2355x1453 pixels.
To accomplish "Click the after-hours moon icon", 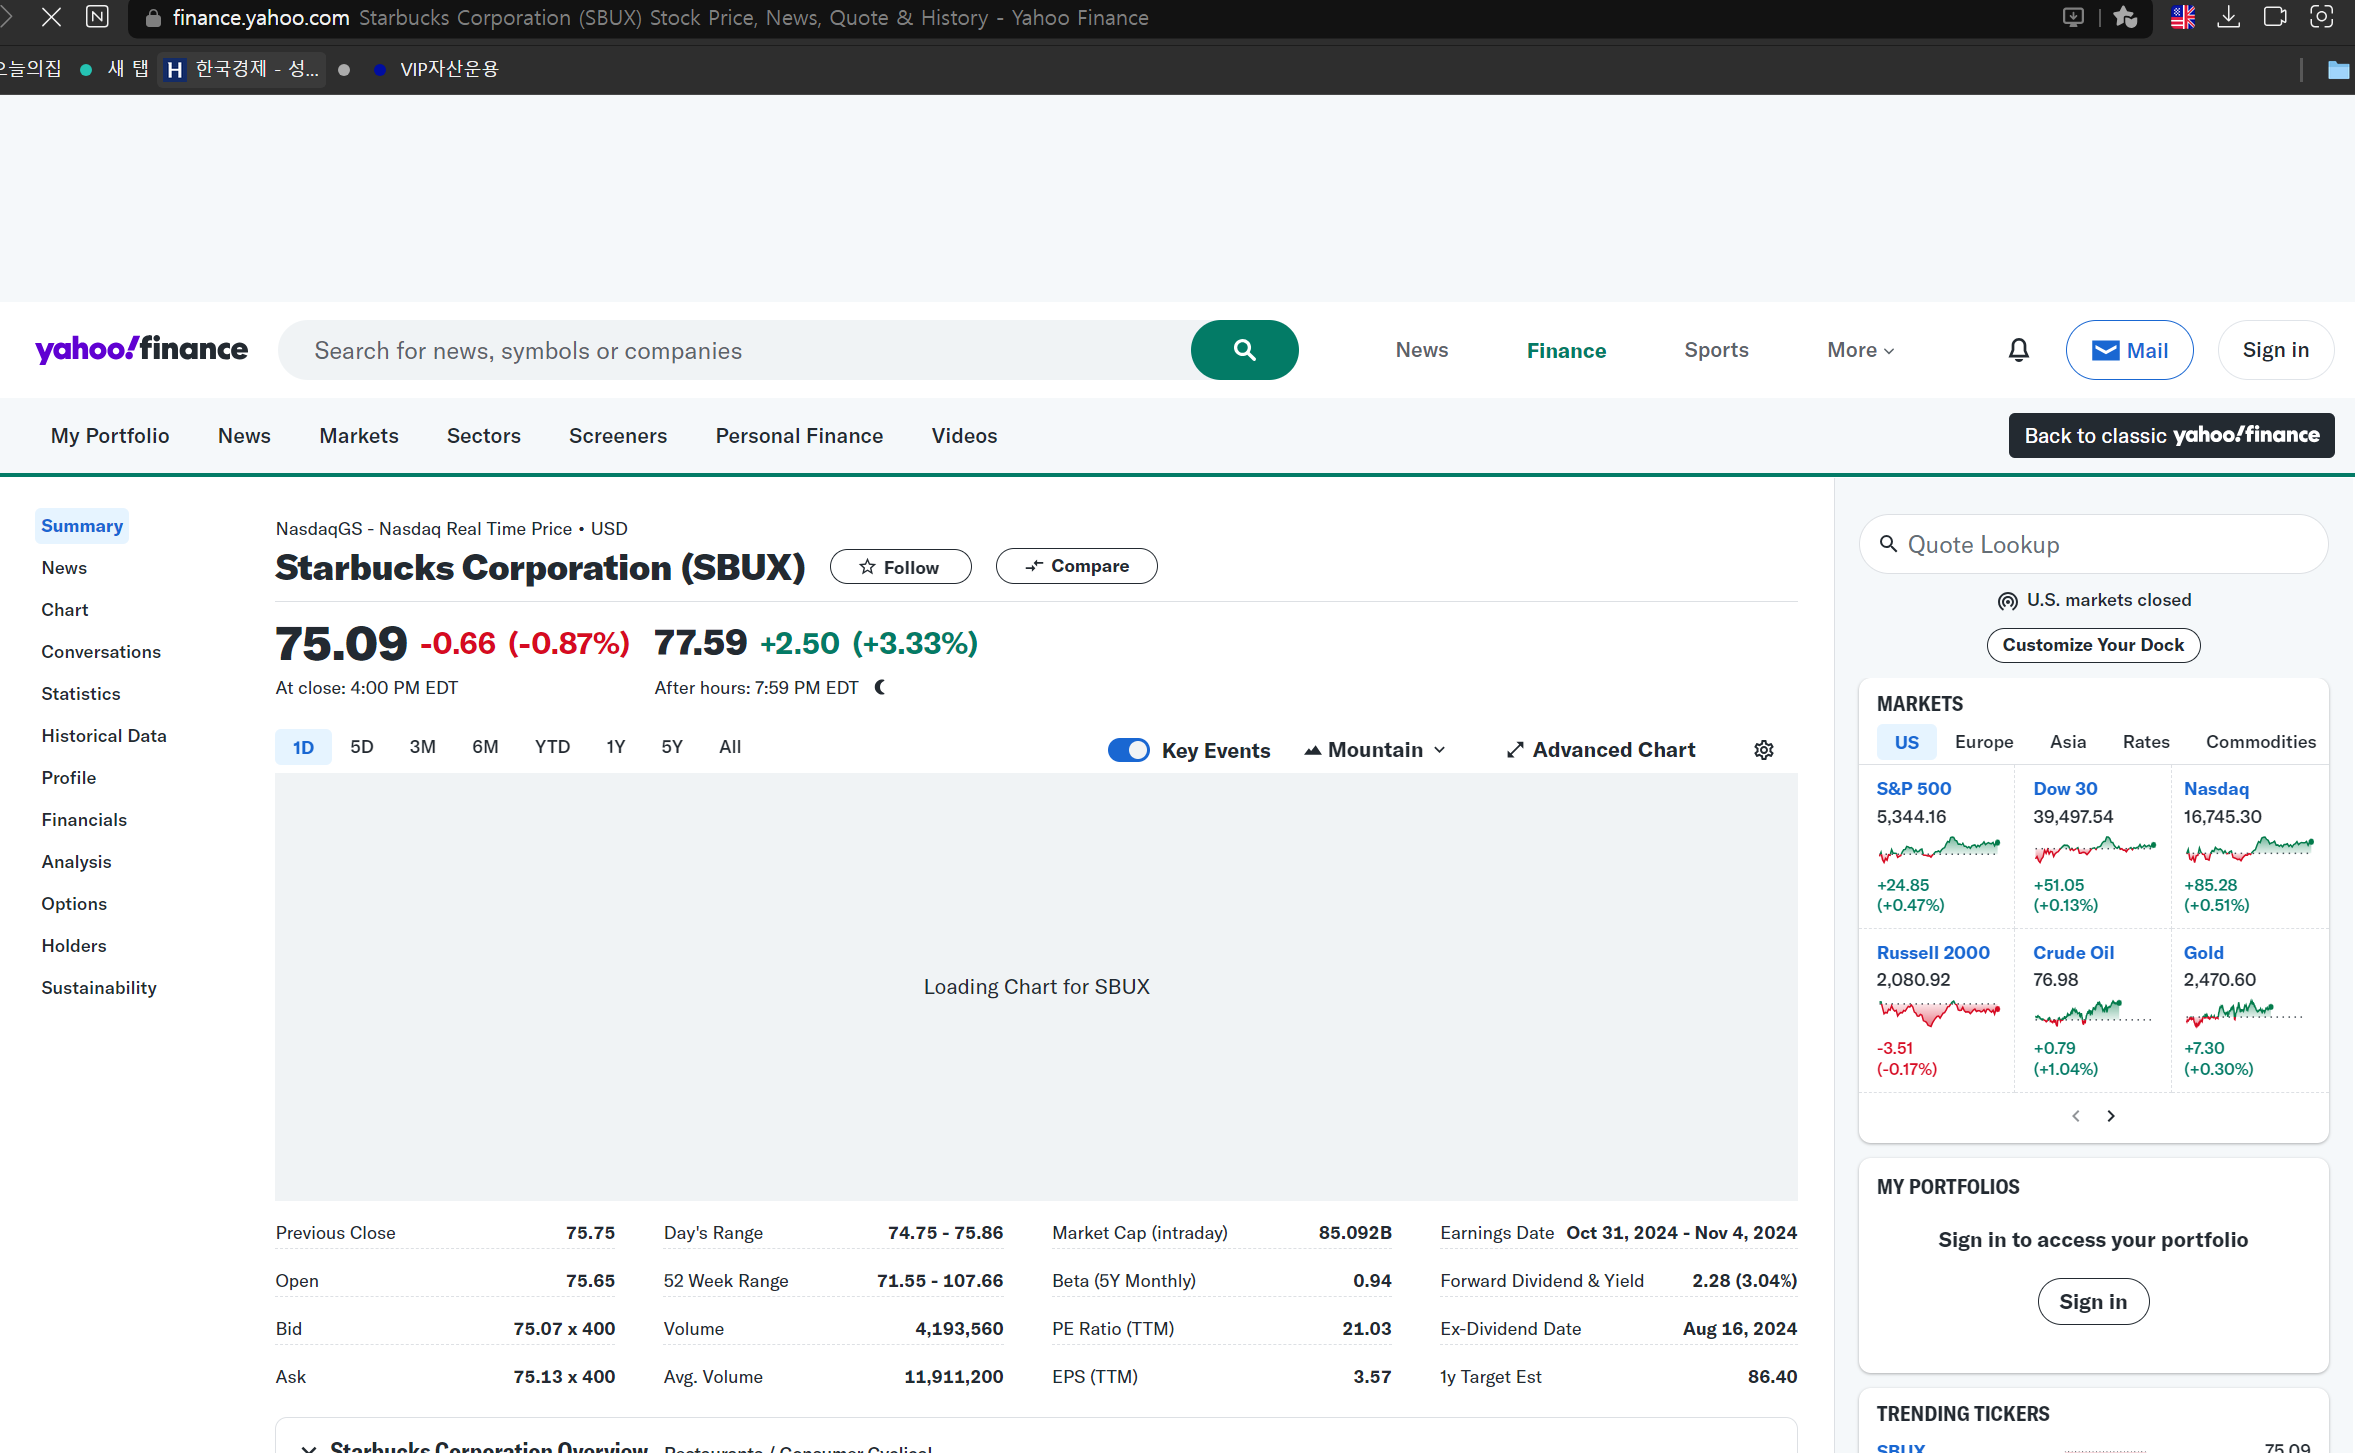I will click(x=880, y=687).
